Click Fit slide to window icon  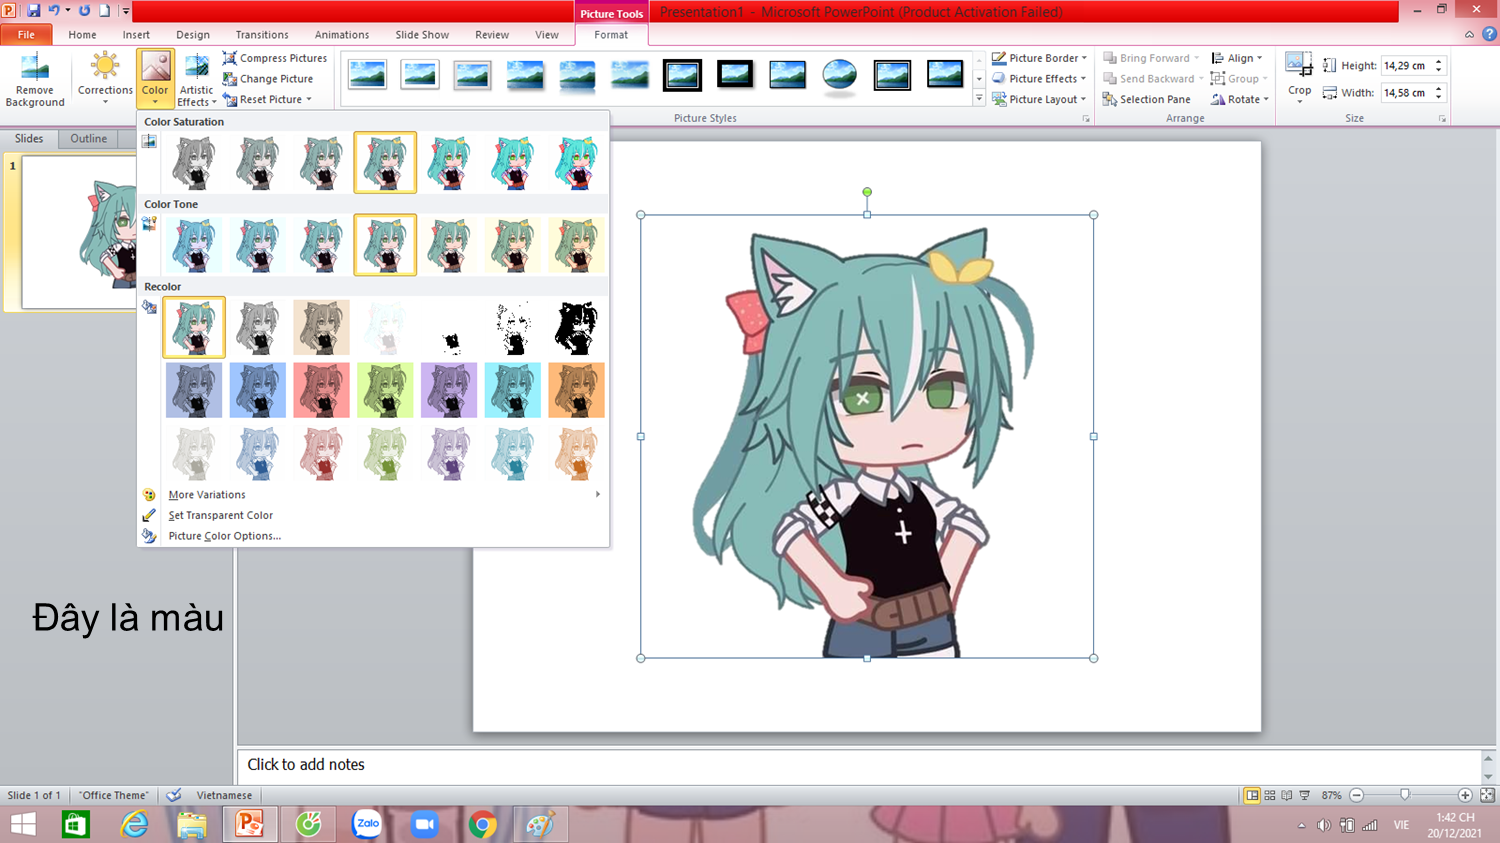tap(1487, 795)
